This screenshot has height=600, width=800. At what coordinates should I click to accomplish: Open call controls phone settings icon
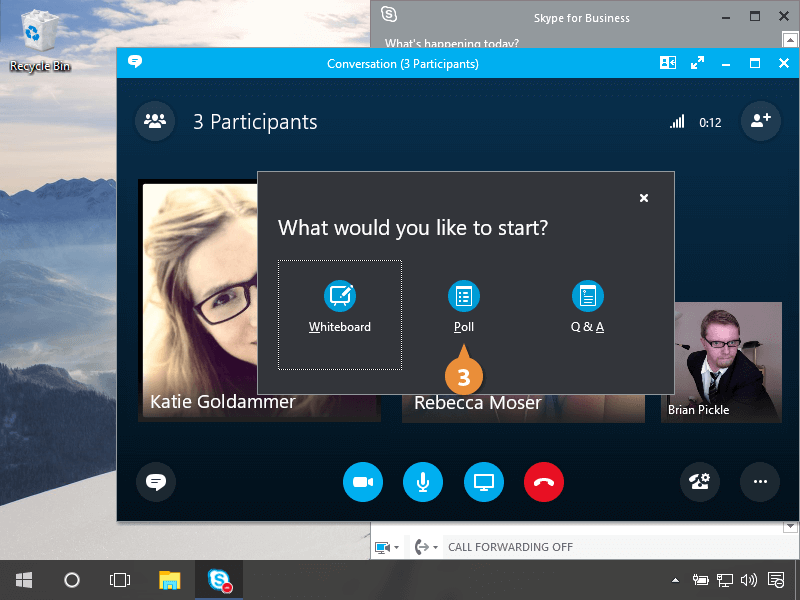(x=699, y=482)
